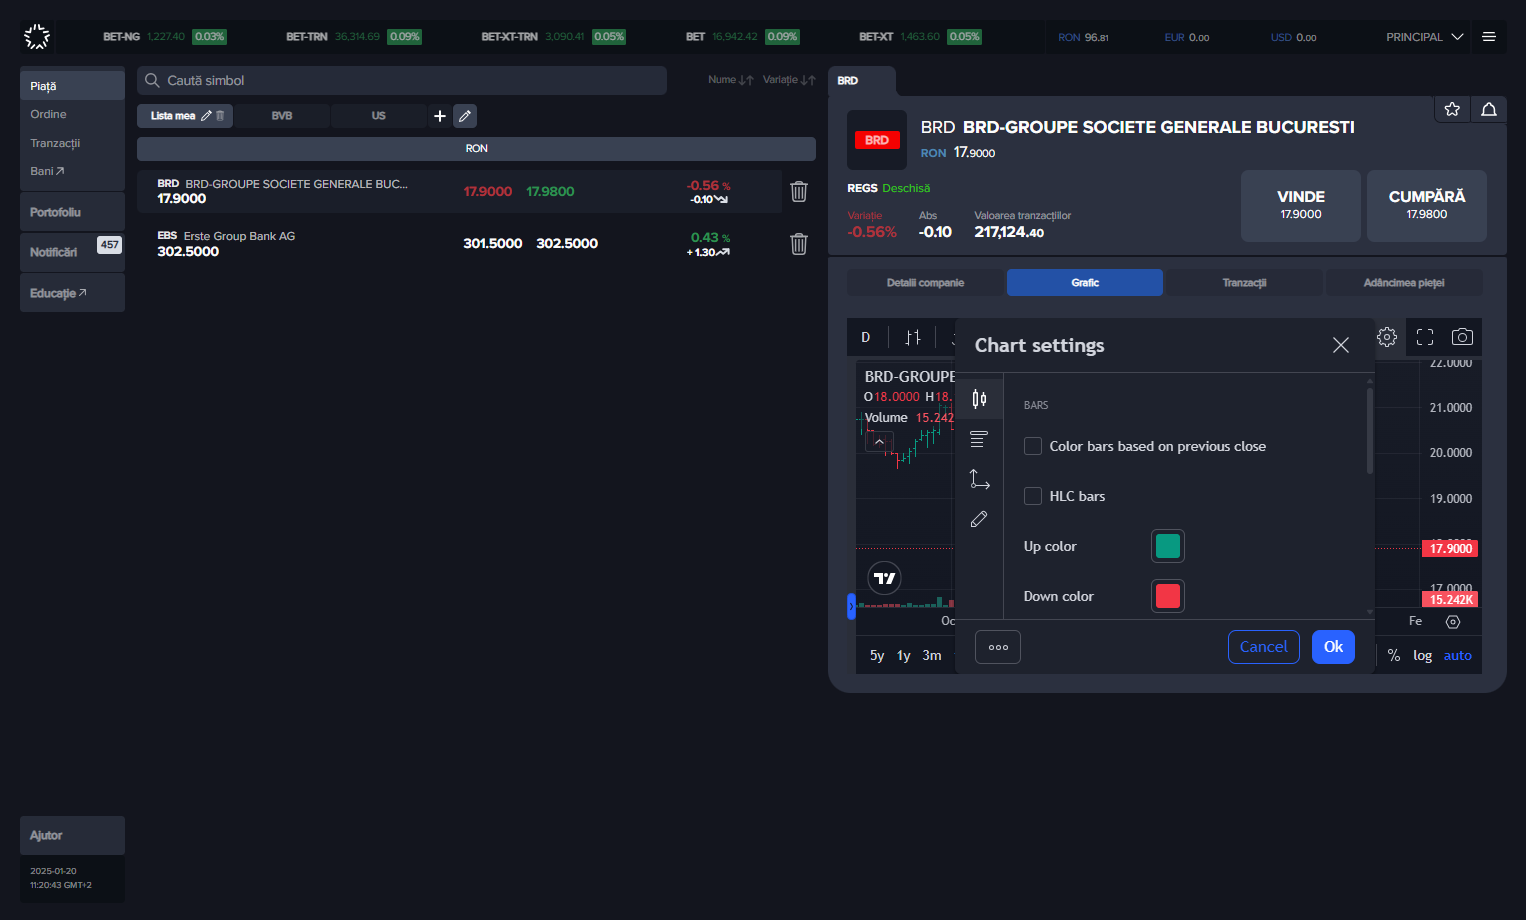Delete Erste Group Bank row trash icon

[799, 243]
